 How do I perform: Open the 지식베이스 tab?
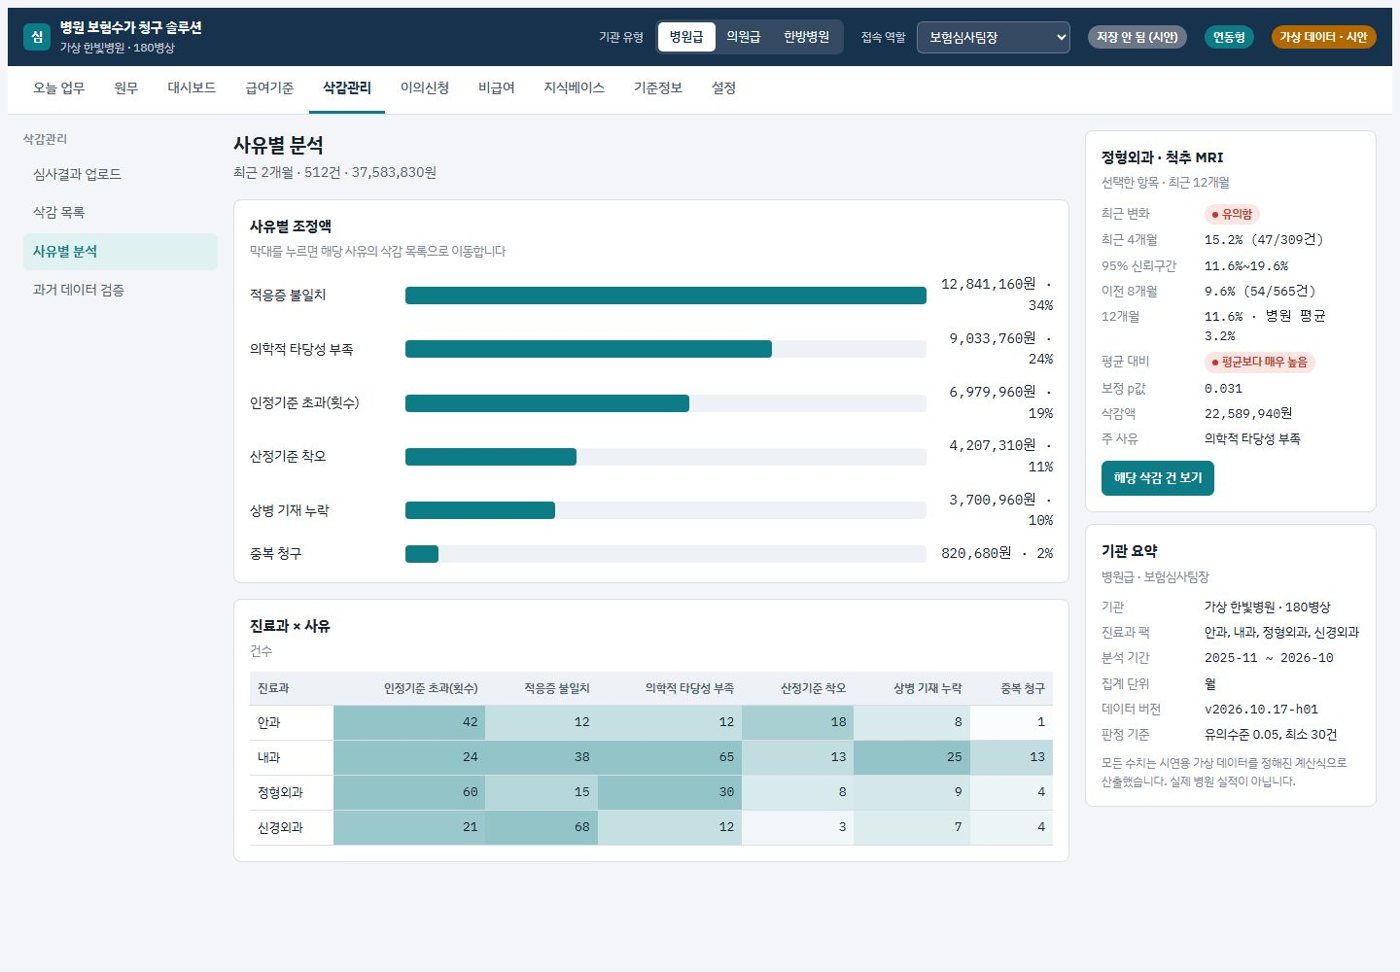574,88
